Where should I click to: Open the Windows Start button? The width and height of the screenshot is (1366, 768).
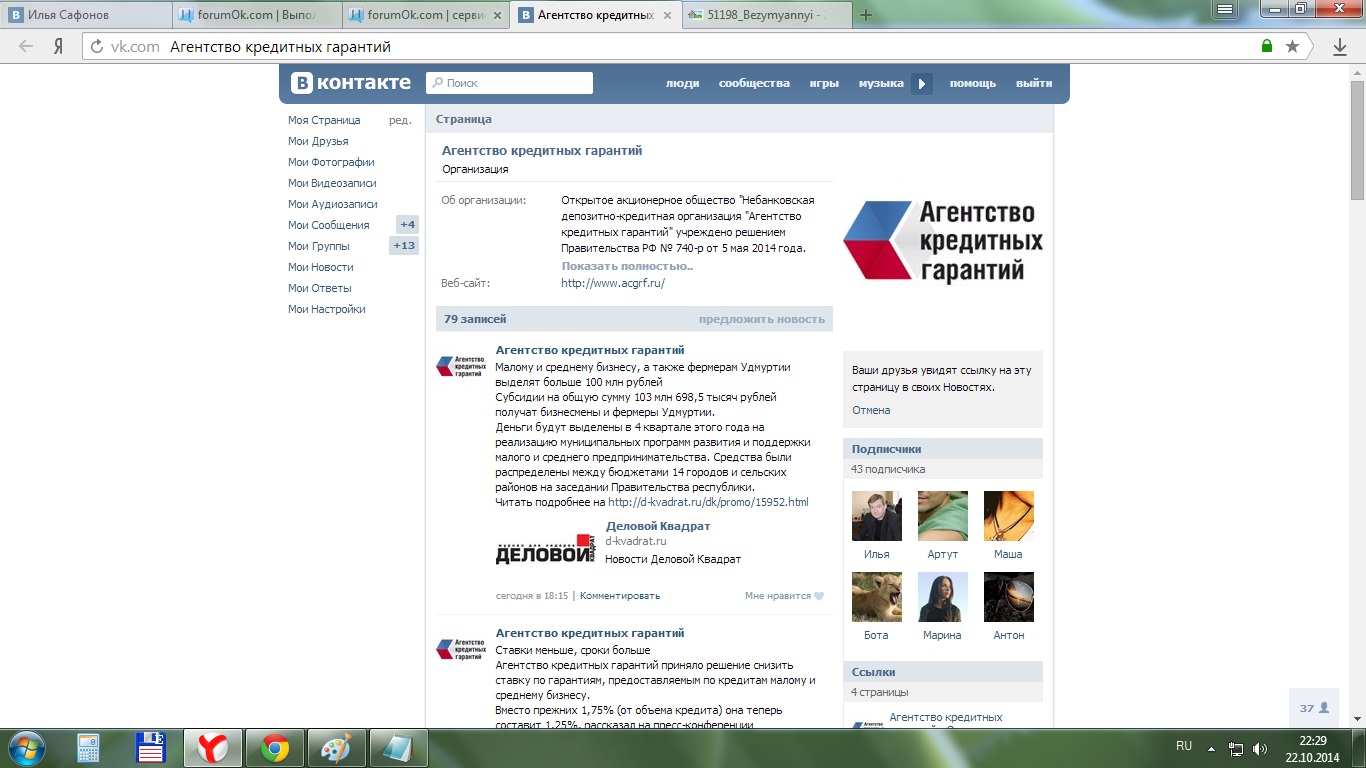[x=25, y=748]
